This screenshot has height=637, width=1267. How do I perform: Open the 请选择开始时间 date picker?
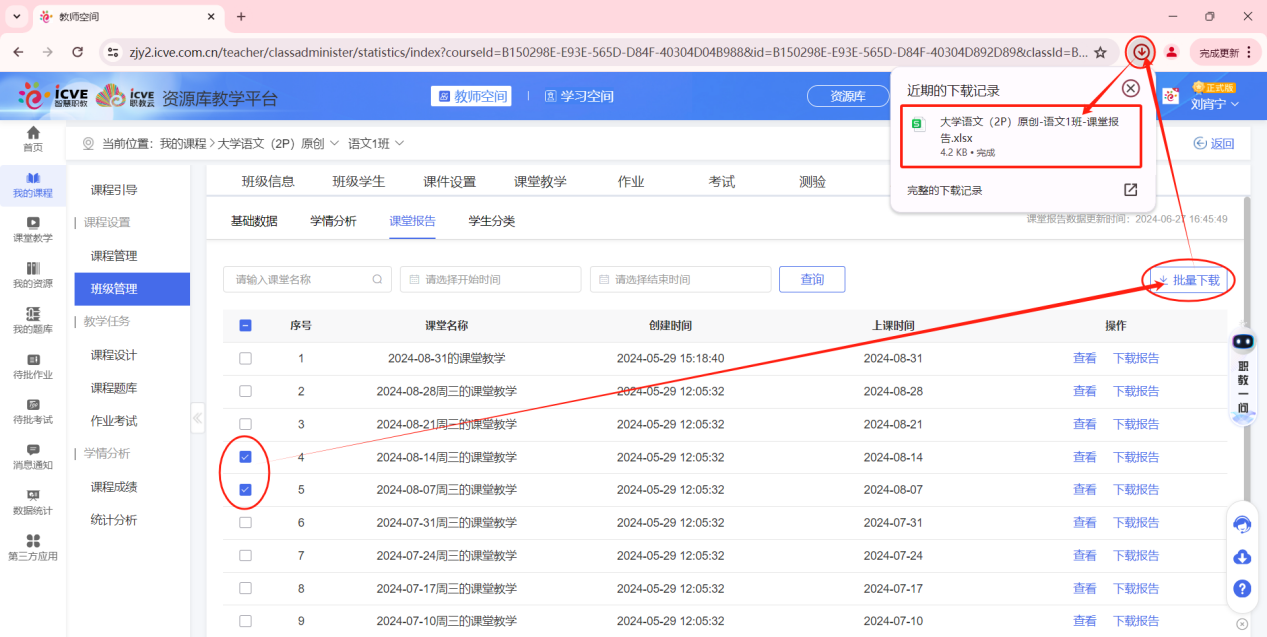click(490, 279)
